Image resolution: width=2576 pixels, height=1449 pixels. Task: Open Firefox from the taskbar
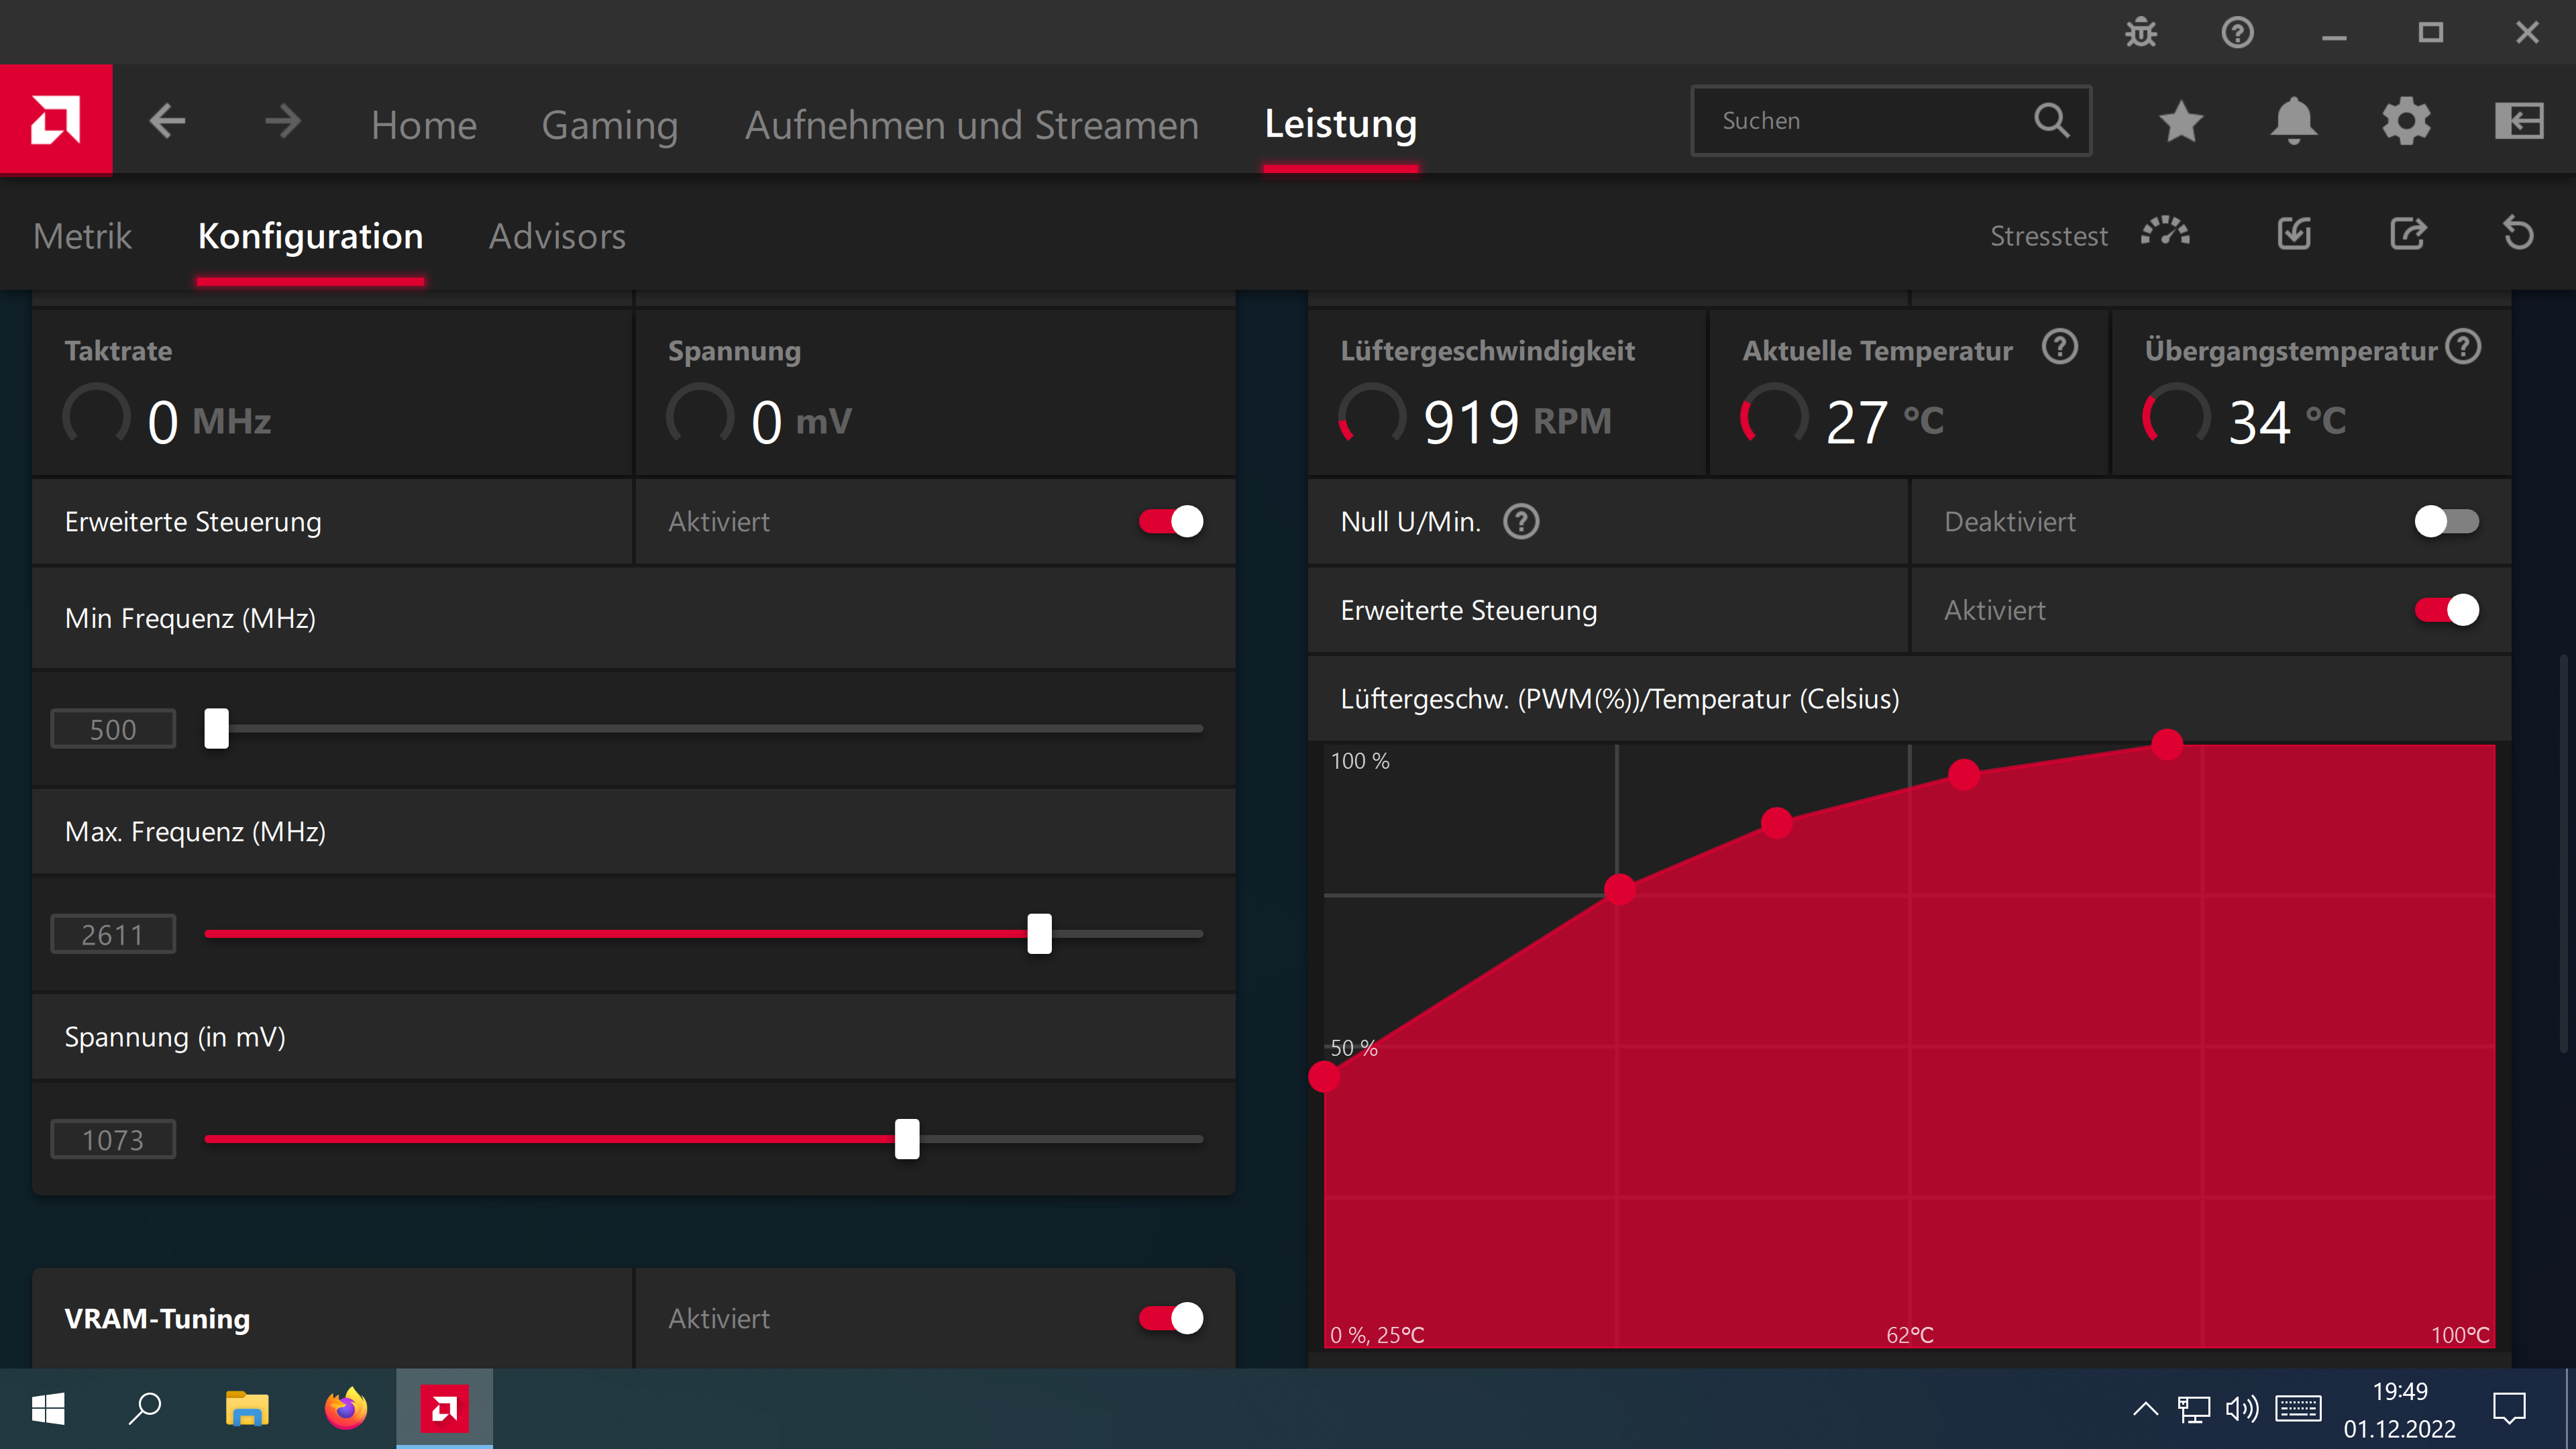pyautogui.click(x=346, y=1409)
